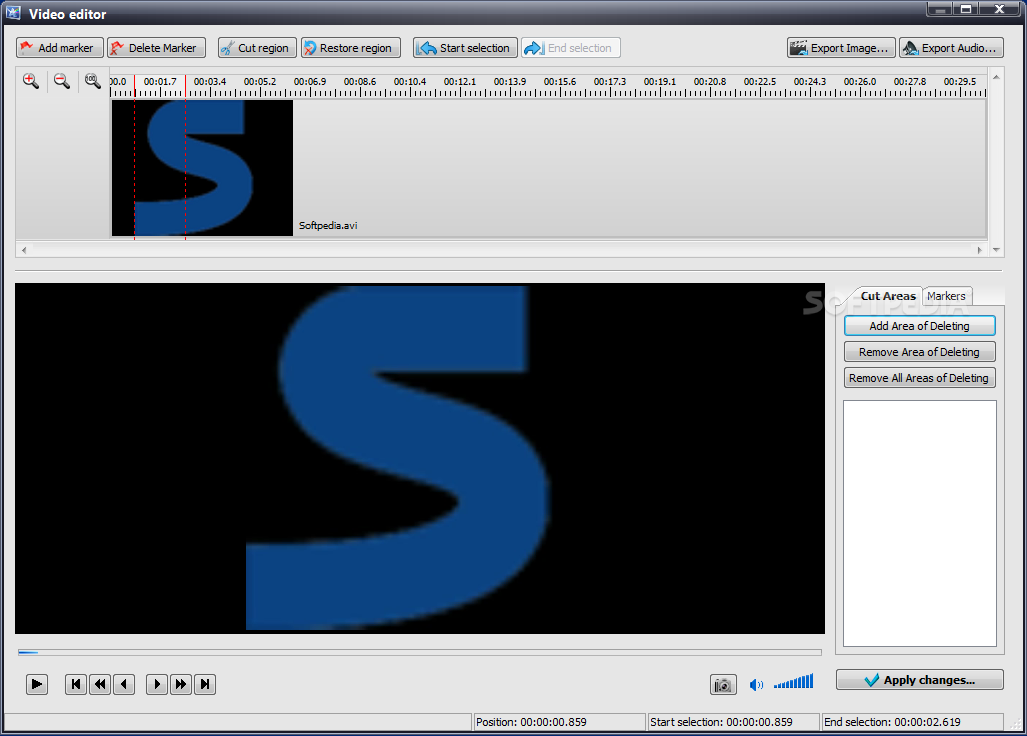Click the video preview frame

coord(420,458)
